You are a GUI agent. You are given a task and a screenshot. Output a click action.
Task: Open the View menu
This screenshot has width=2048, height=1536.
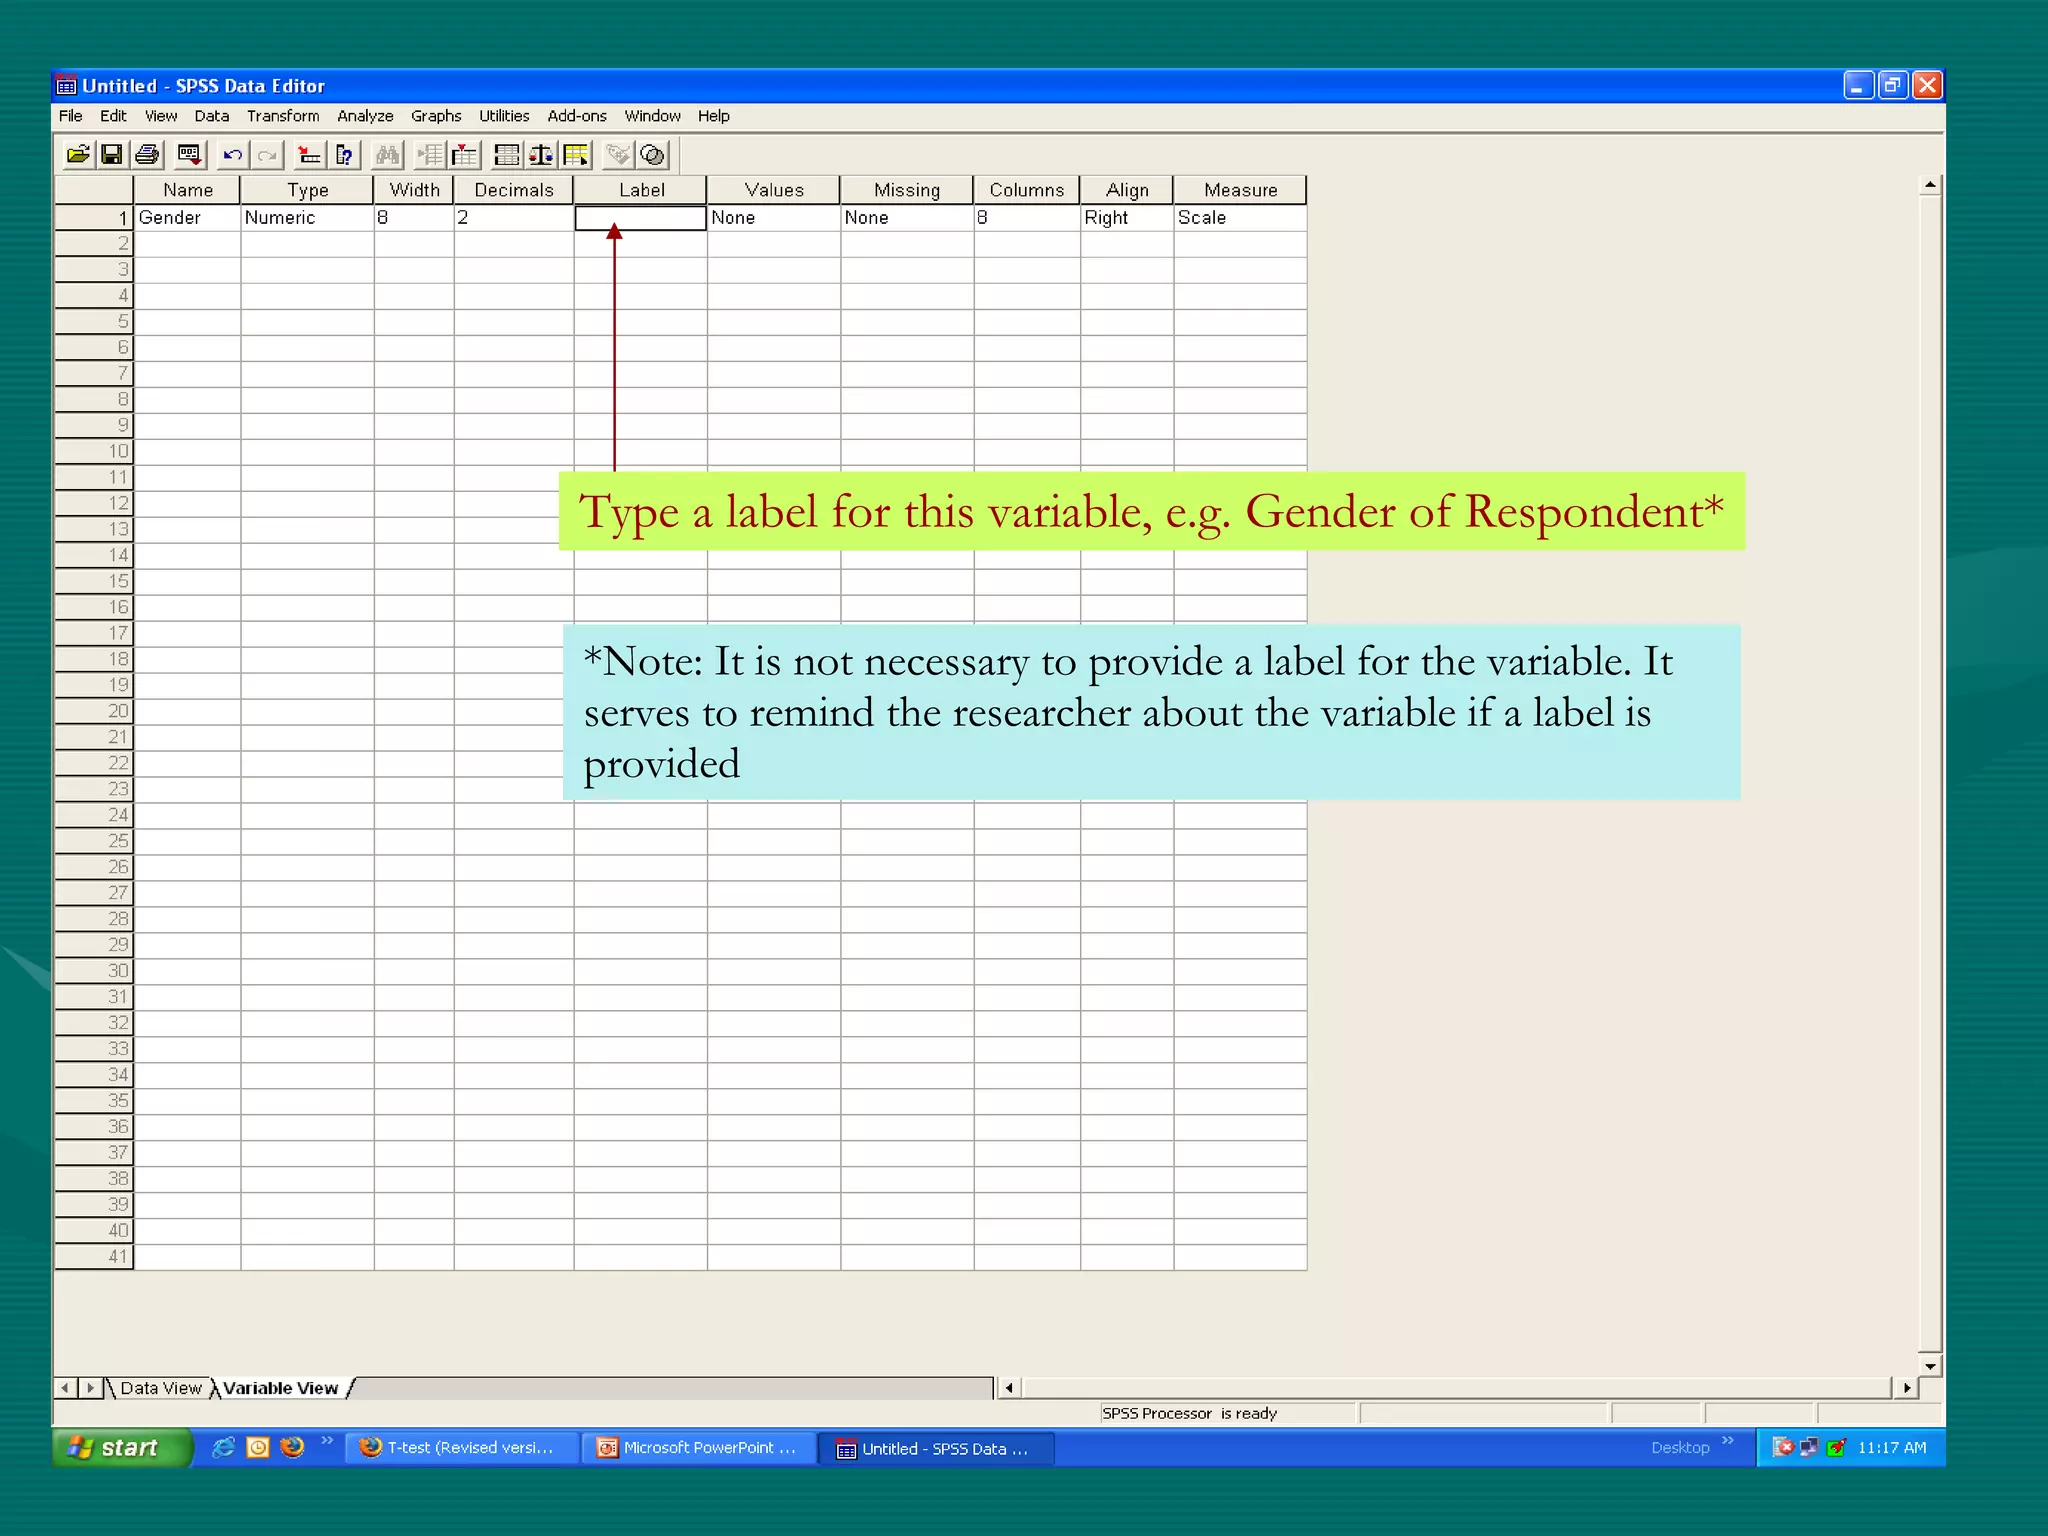pyautogui.click(x=161, y=116)
